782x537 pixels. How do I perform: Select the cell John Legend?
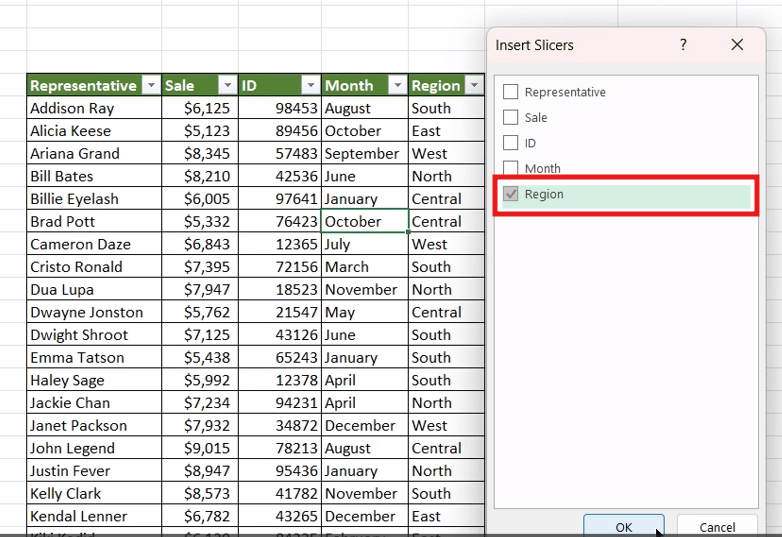[94, 448]
